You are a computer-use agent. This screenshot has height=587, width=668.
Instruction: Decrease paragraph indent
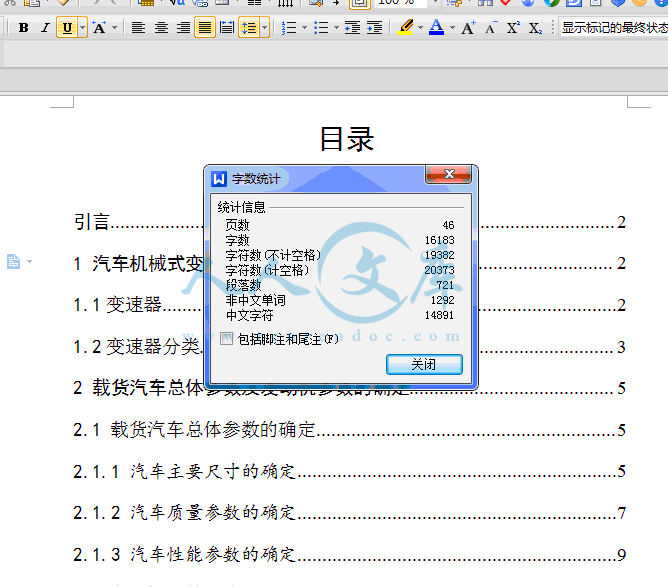pos(352,28)
